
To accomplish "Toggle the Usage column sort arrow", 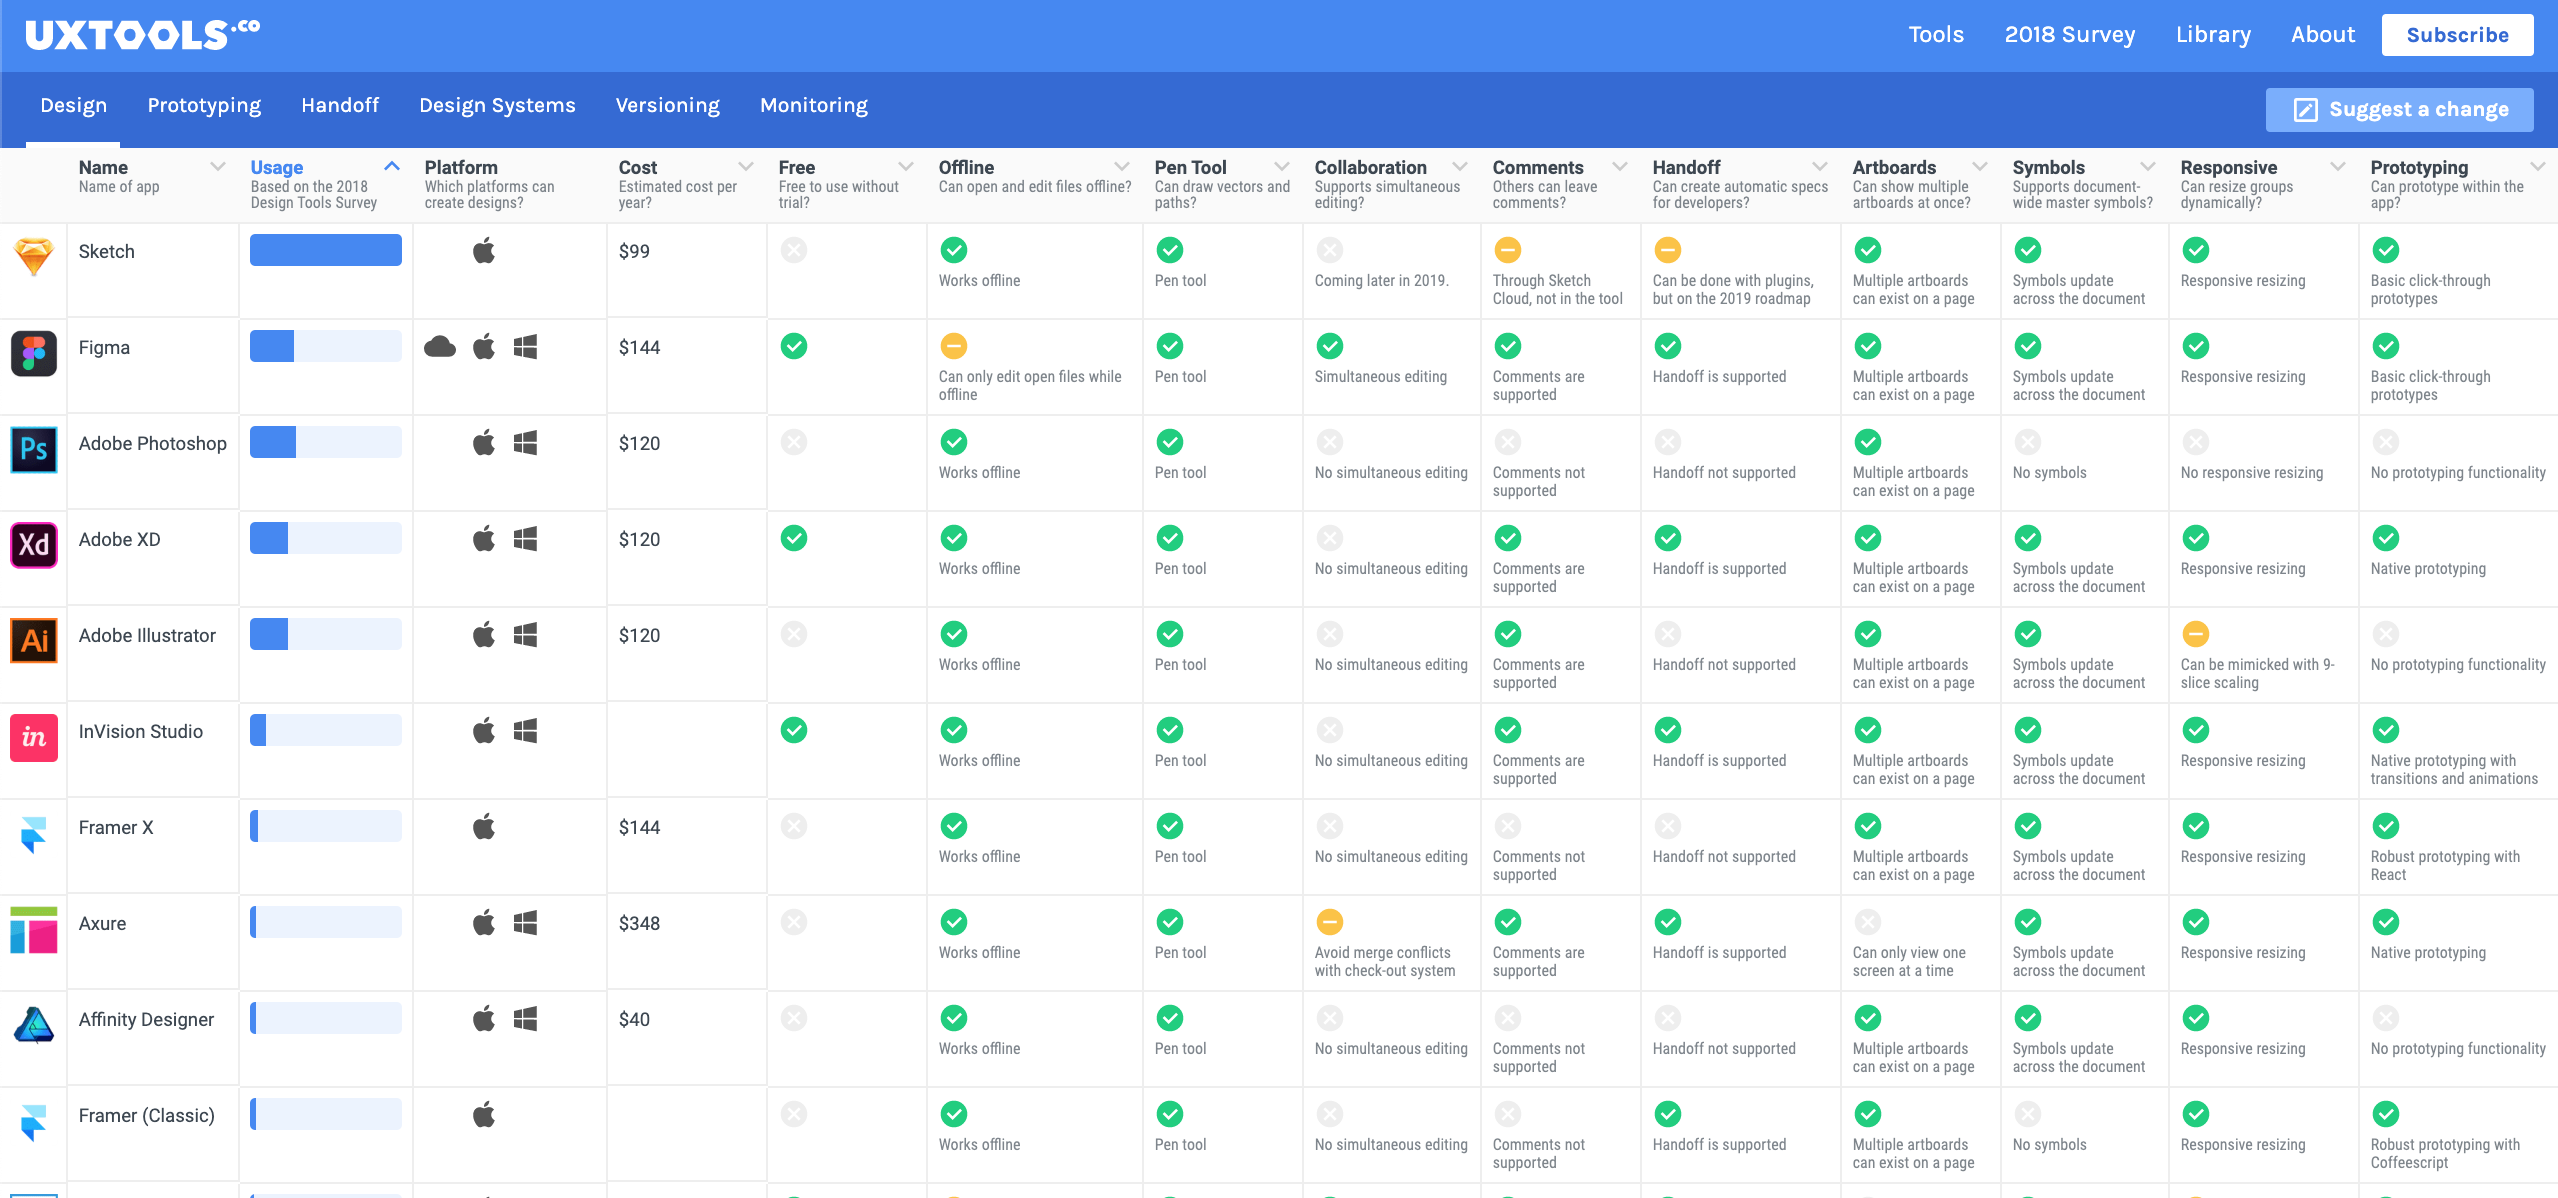I will tap(392, 167).
